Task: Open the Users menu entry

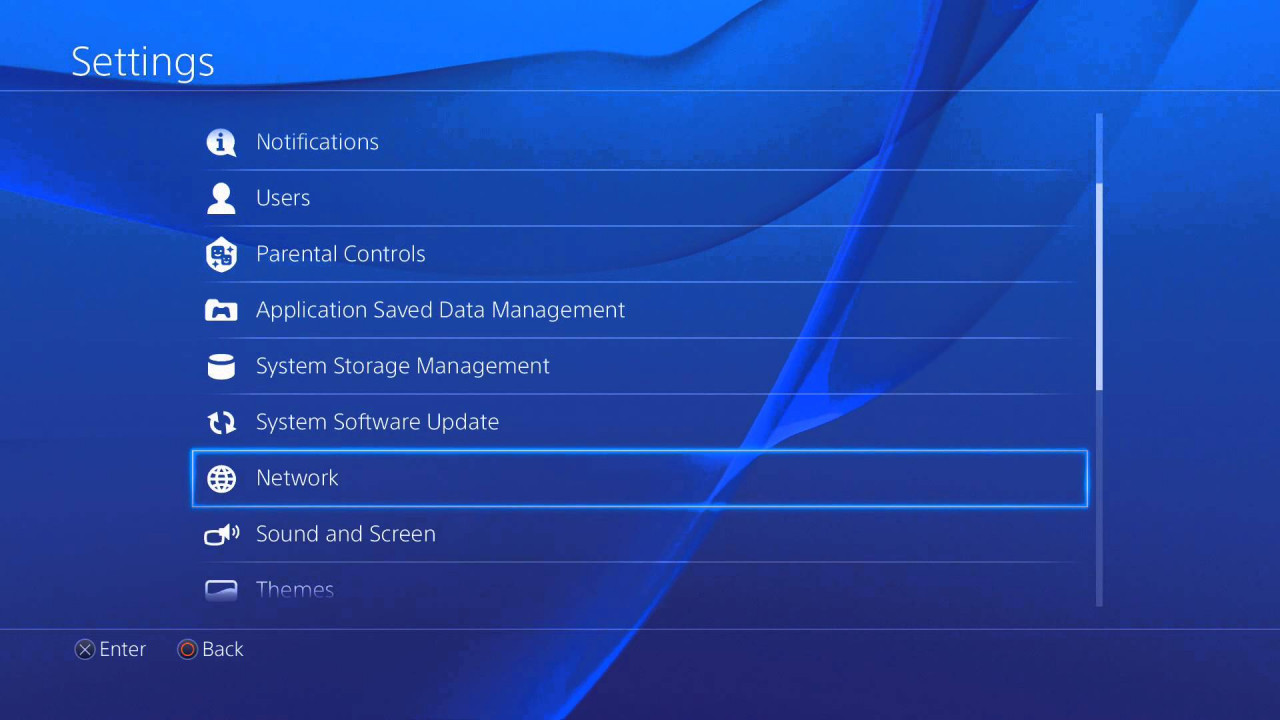Action: tap(640, 198)
